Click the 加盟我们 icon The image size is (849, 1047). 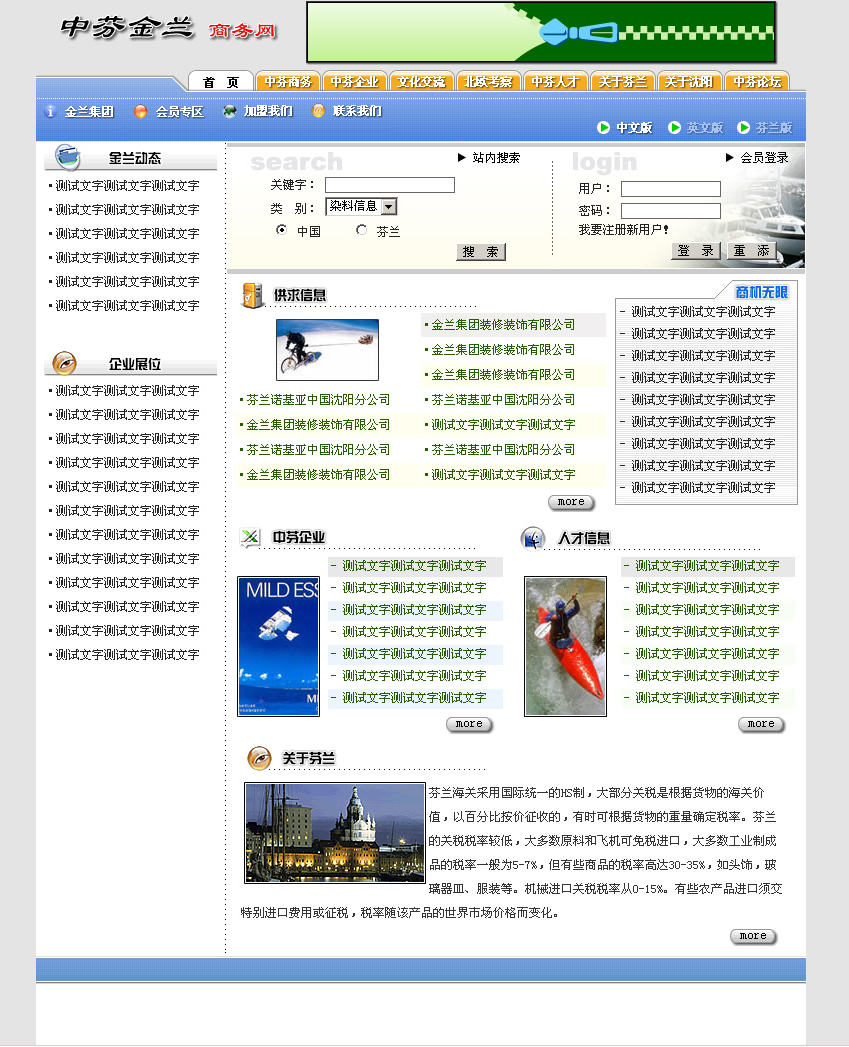(229, 111)
